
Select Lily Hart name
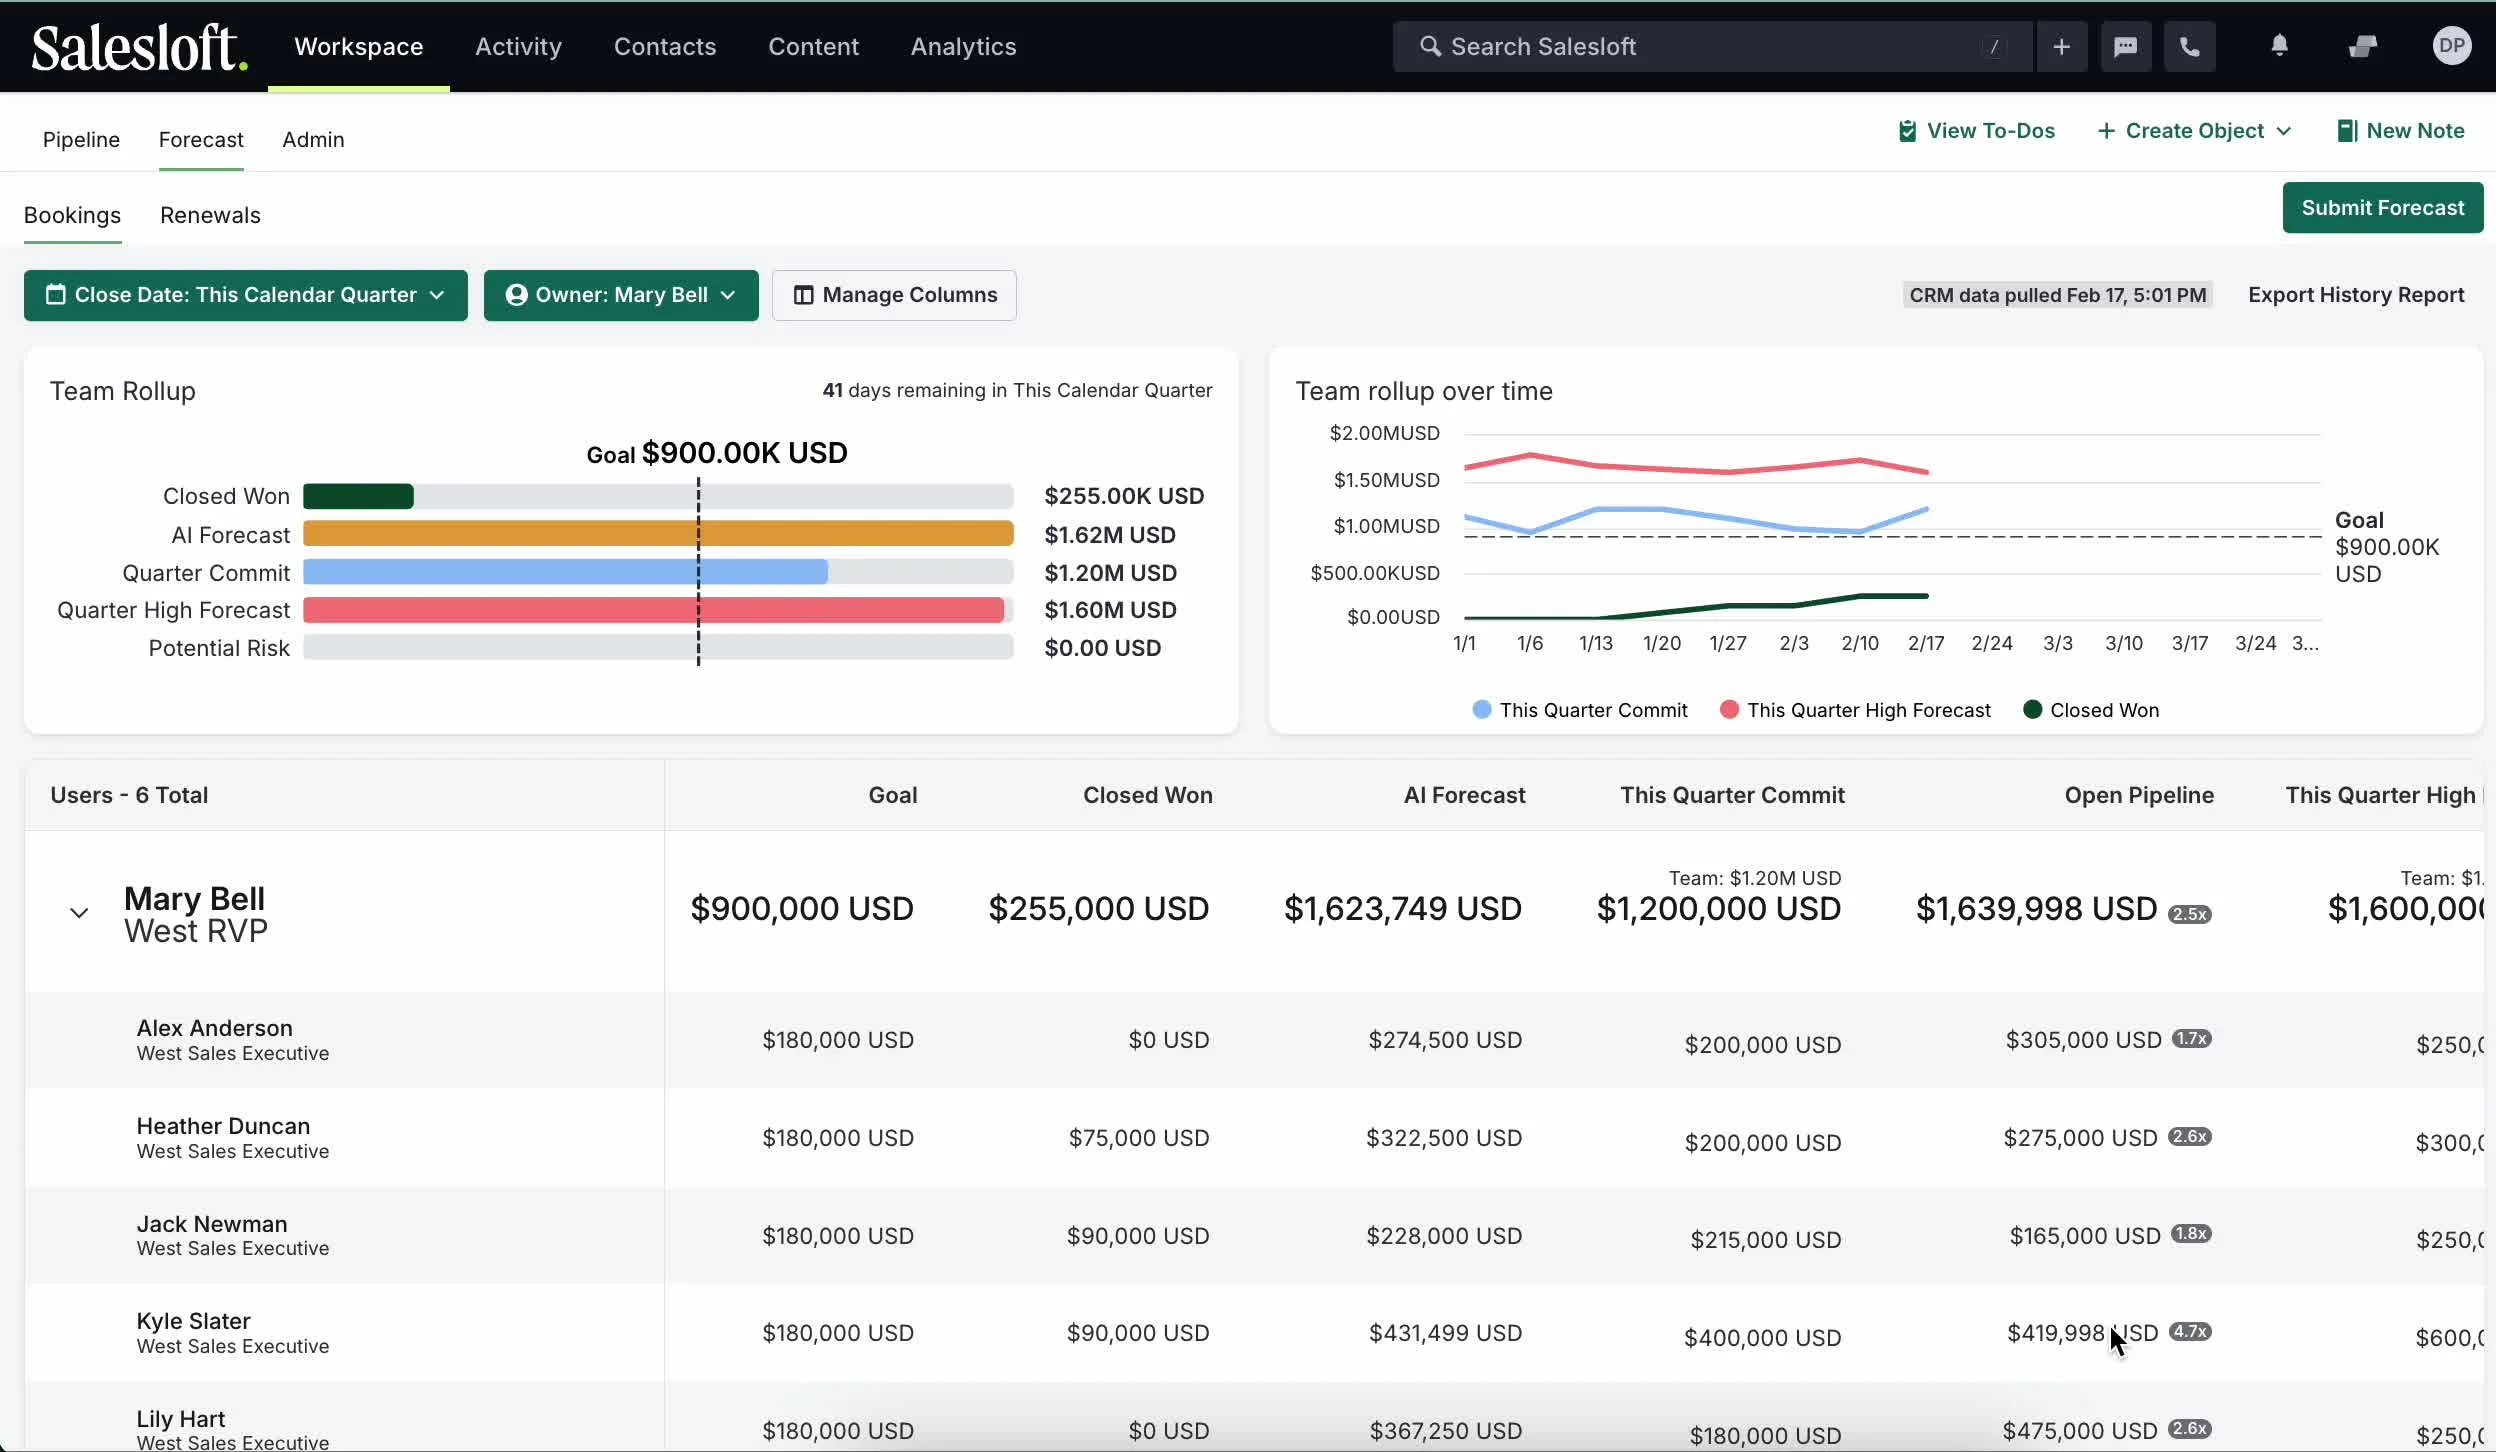(x=180, y=1419)
